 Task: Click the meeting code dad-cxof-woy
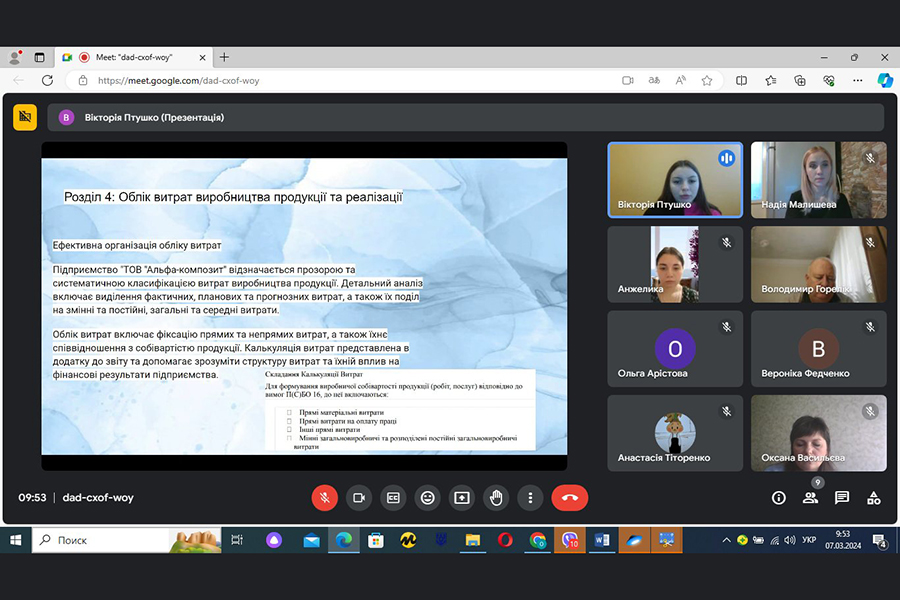click(x=98, y=498)
